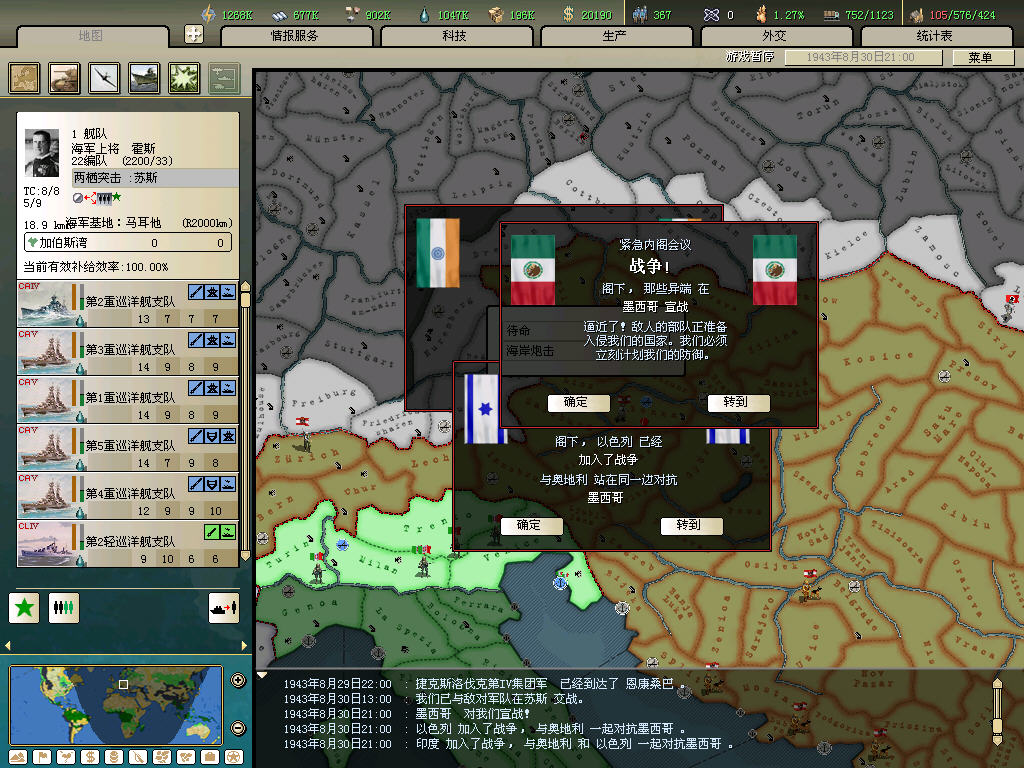Click the green star leader button
1024x768 pixels.
click(x=24, y=608)
